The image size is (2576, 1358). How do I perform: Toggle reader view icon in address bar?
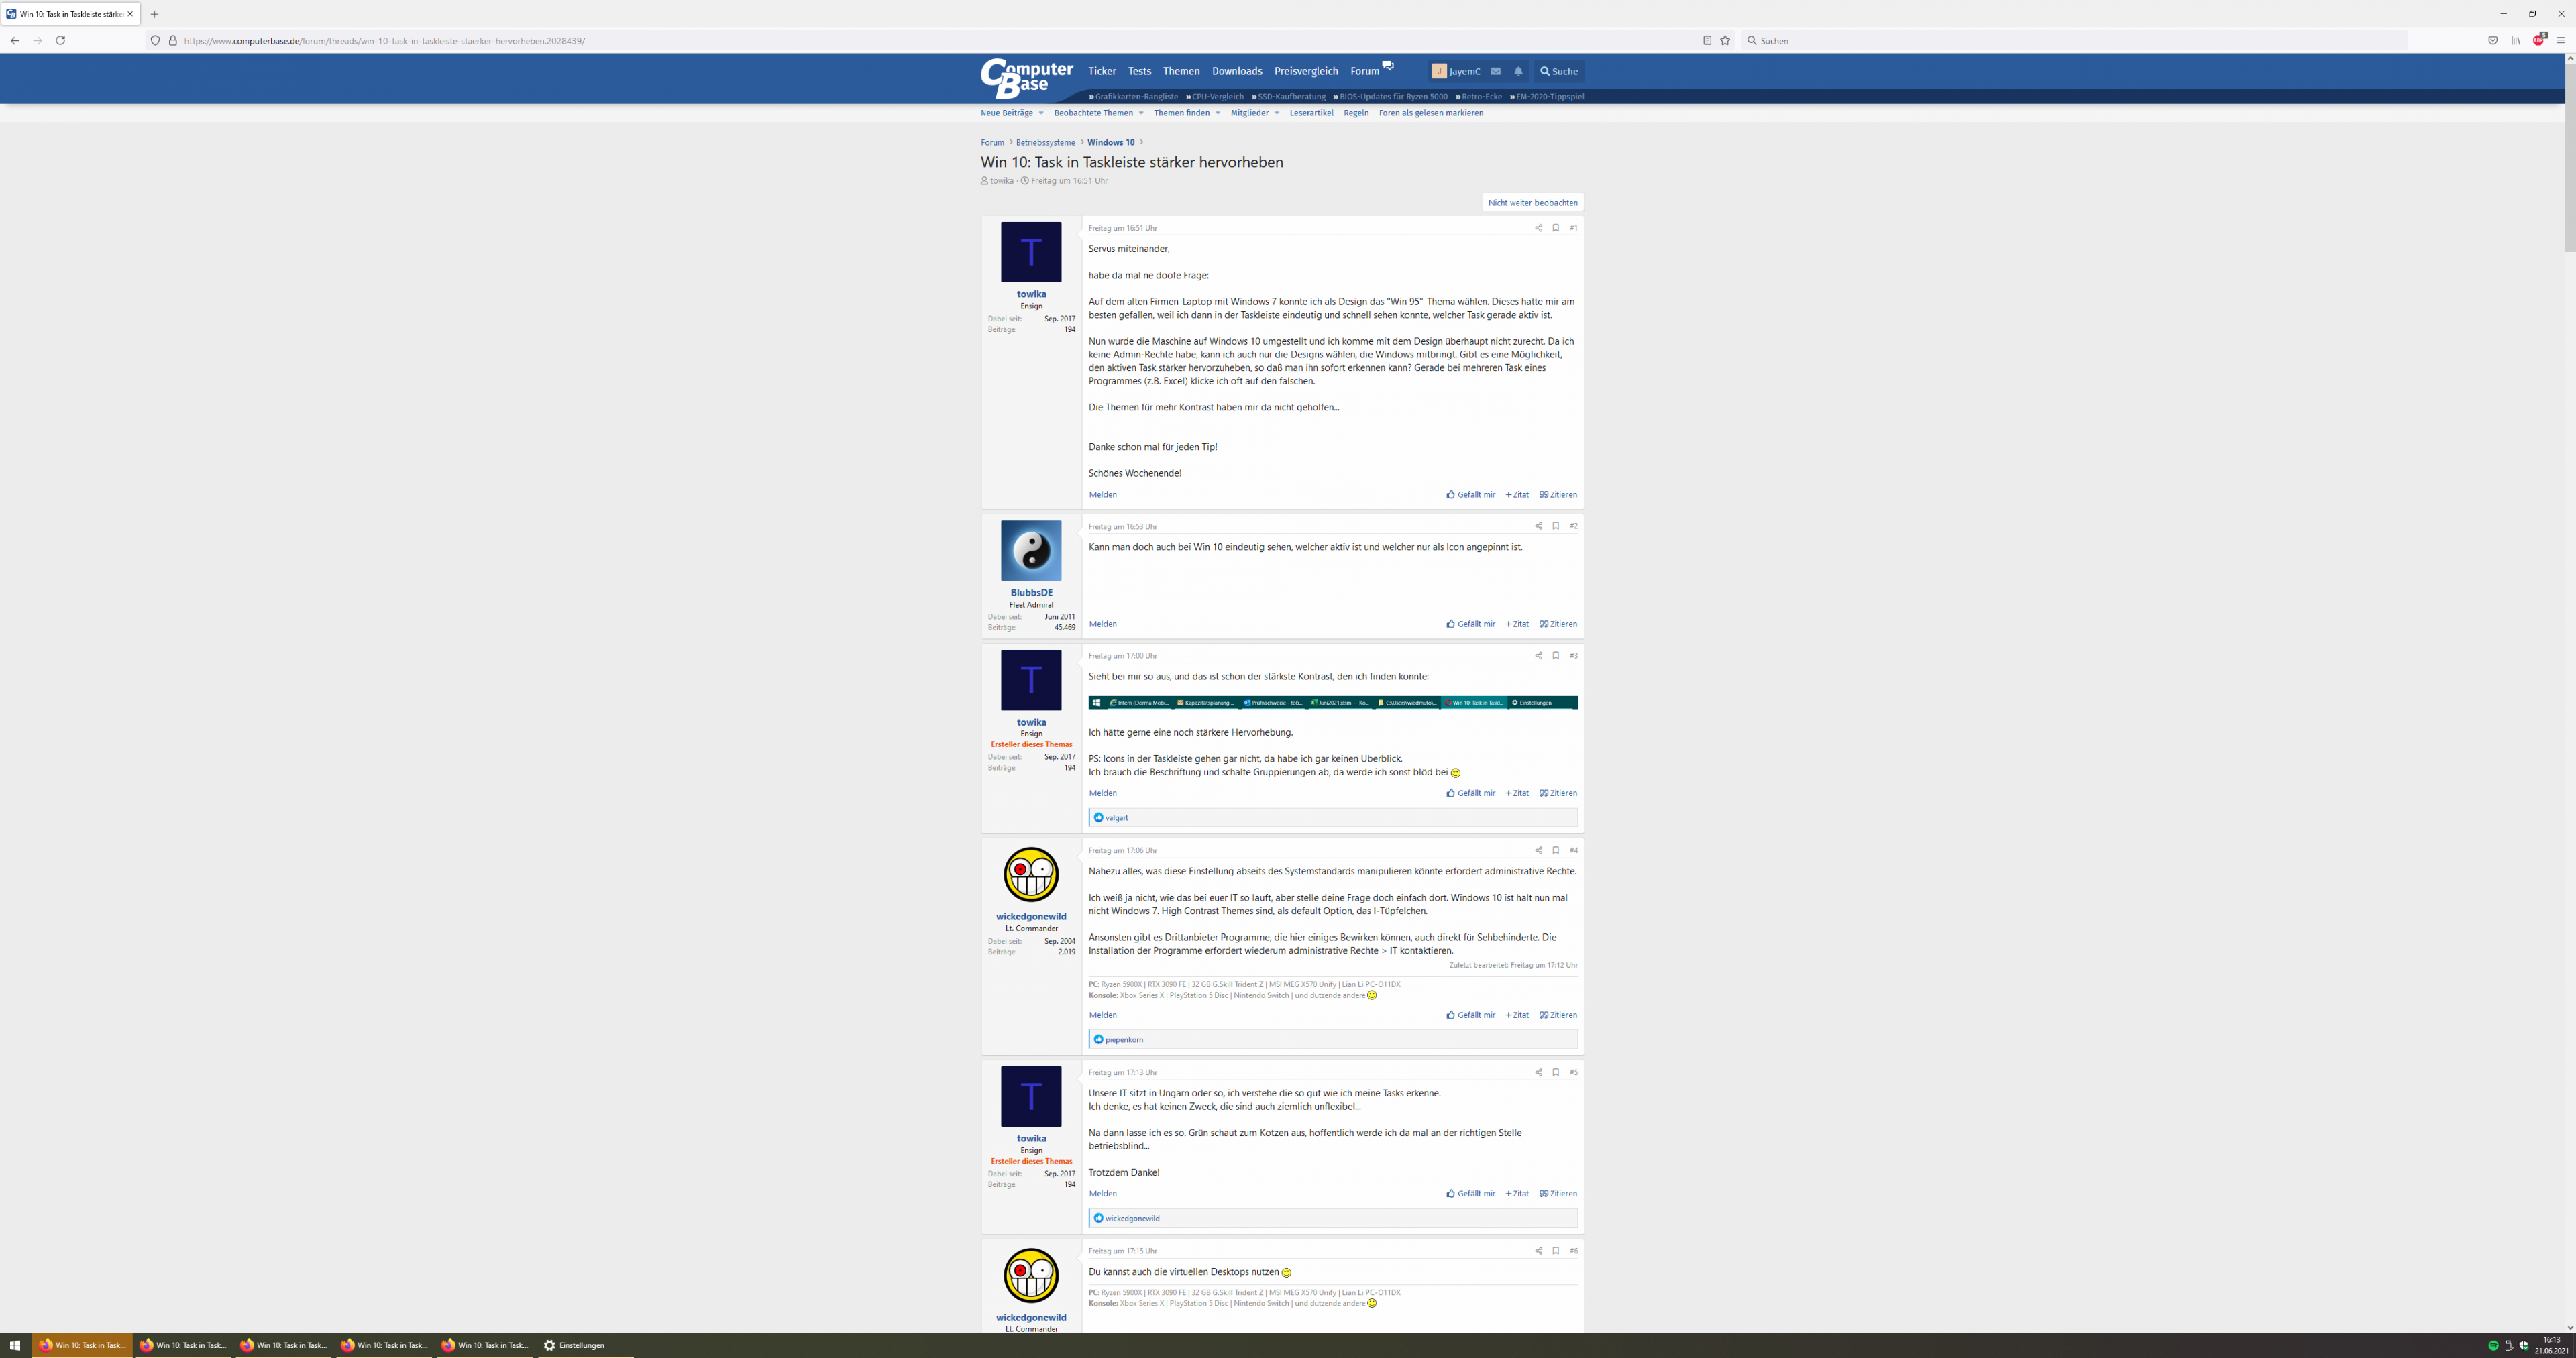tap(1707, 41)
